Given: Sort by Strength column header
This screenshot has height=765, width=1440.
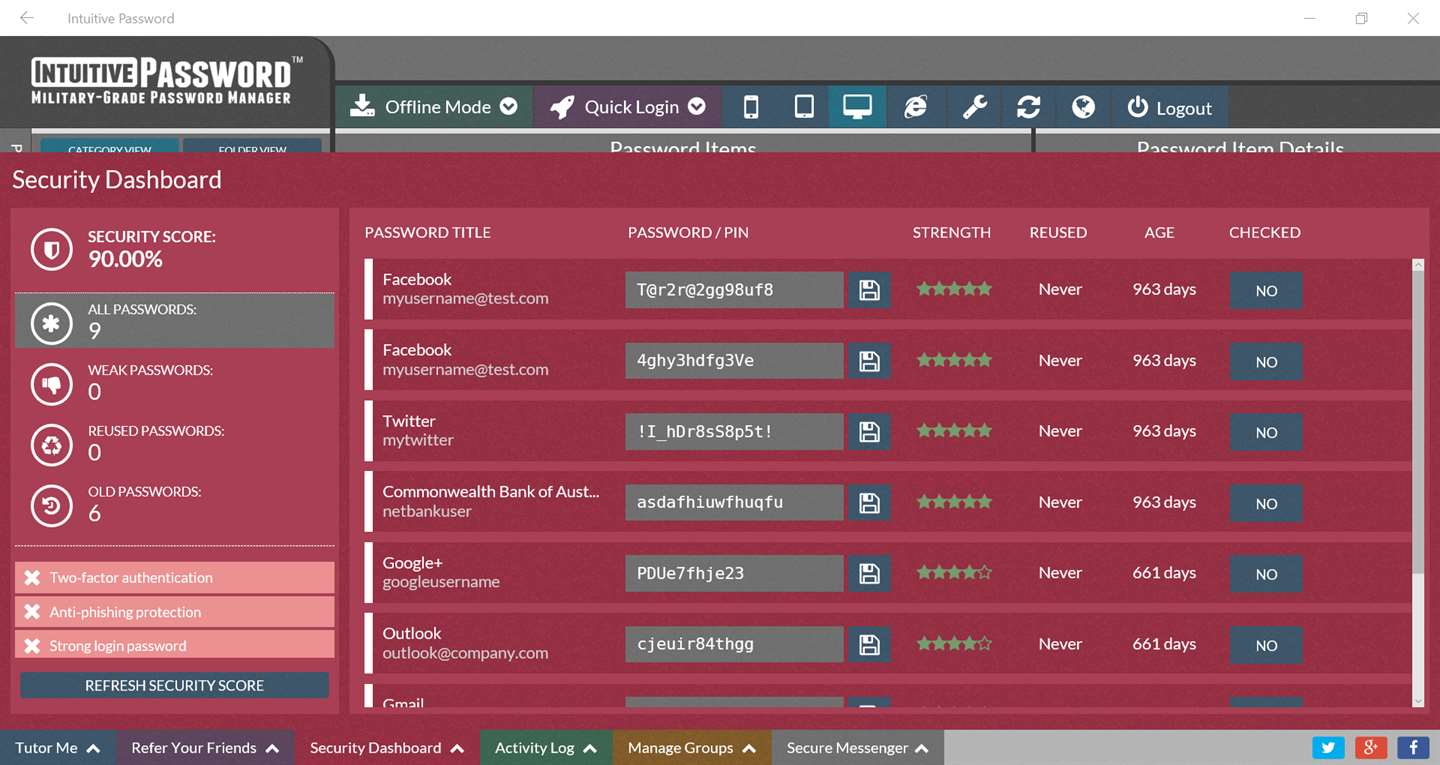Looking at the screenshot, I should click(952, 232).
